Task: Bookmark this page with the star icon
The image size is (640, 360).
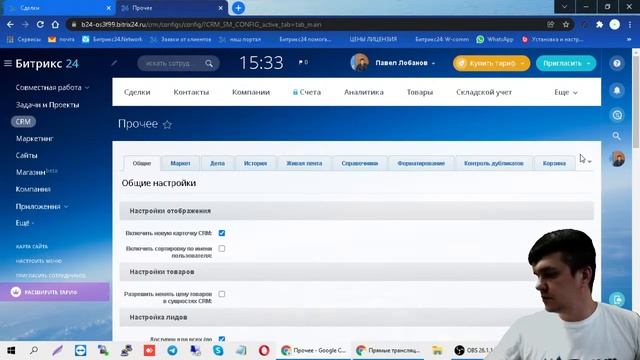Action: [x=566, y=24]
